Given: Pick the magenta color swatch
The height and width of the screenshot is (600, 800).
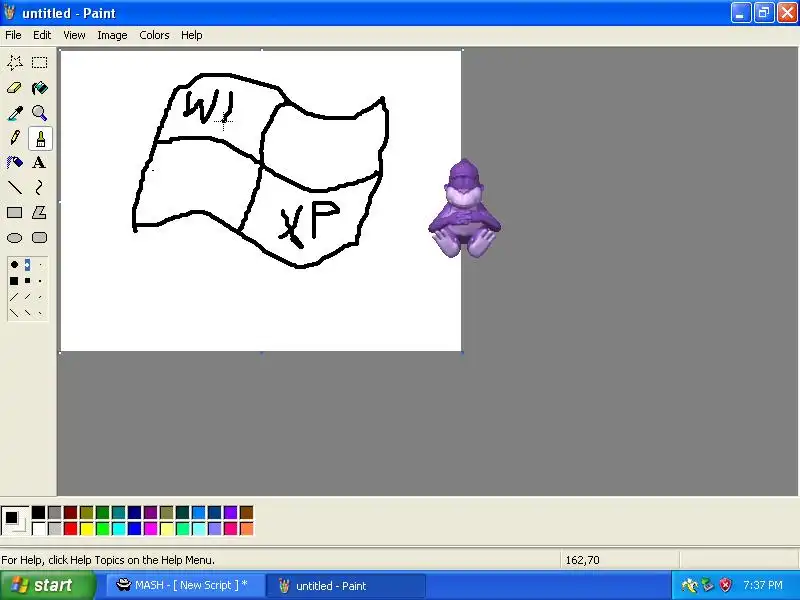Looking at the screenshot, I should [x=151, y=529].
